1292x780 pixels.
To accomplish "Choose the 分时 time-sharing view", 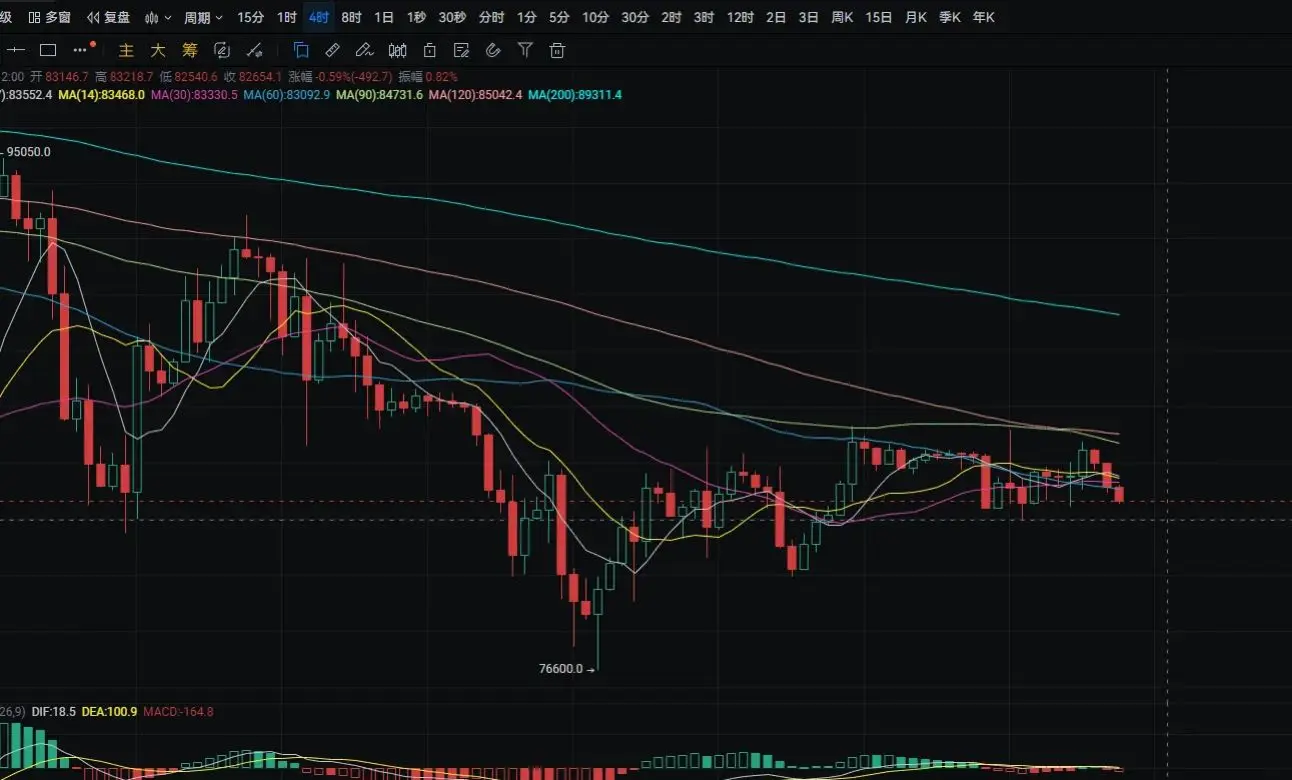I will pyautogui.click(x=491, y=18).
